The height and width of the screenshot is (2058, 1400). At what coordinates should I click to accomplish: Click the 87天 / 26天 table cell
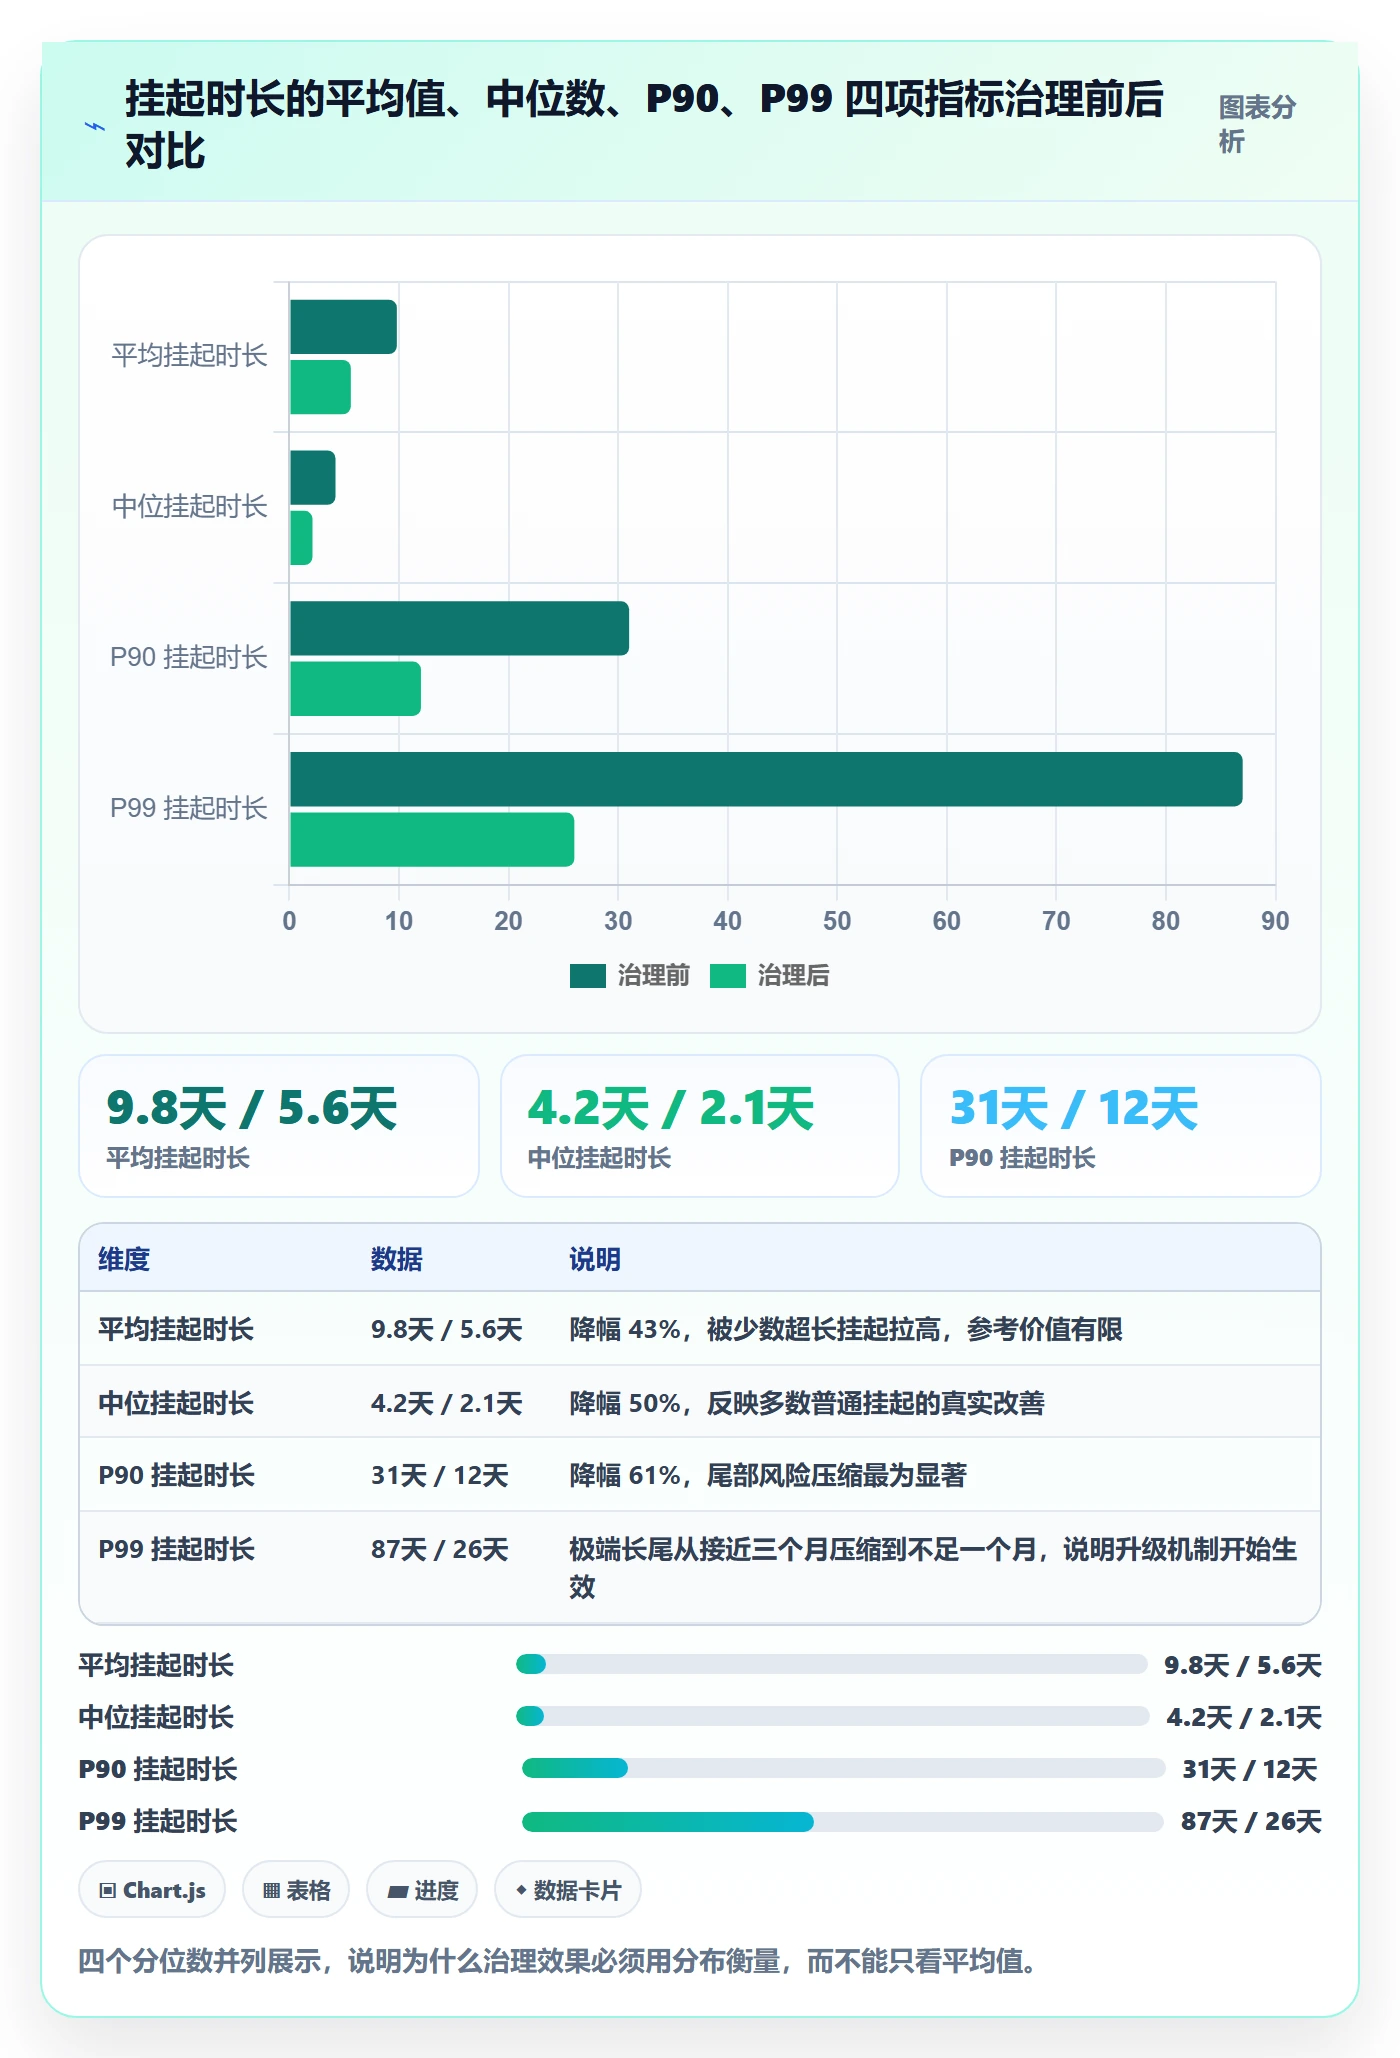click(440, 1549)
